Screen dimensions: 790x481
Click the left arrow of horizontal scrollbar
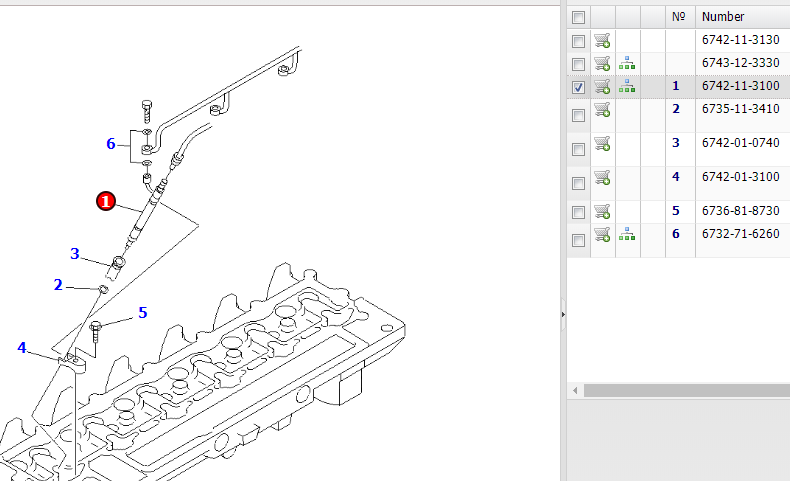[575, 390]
